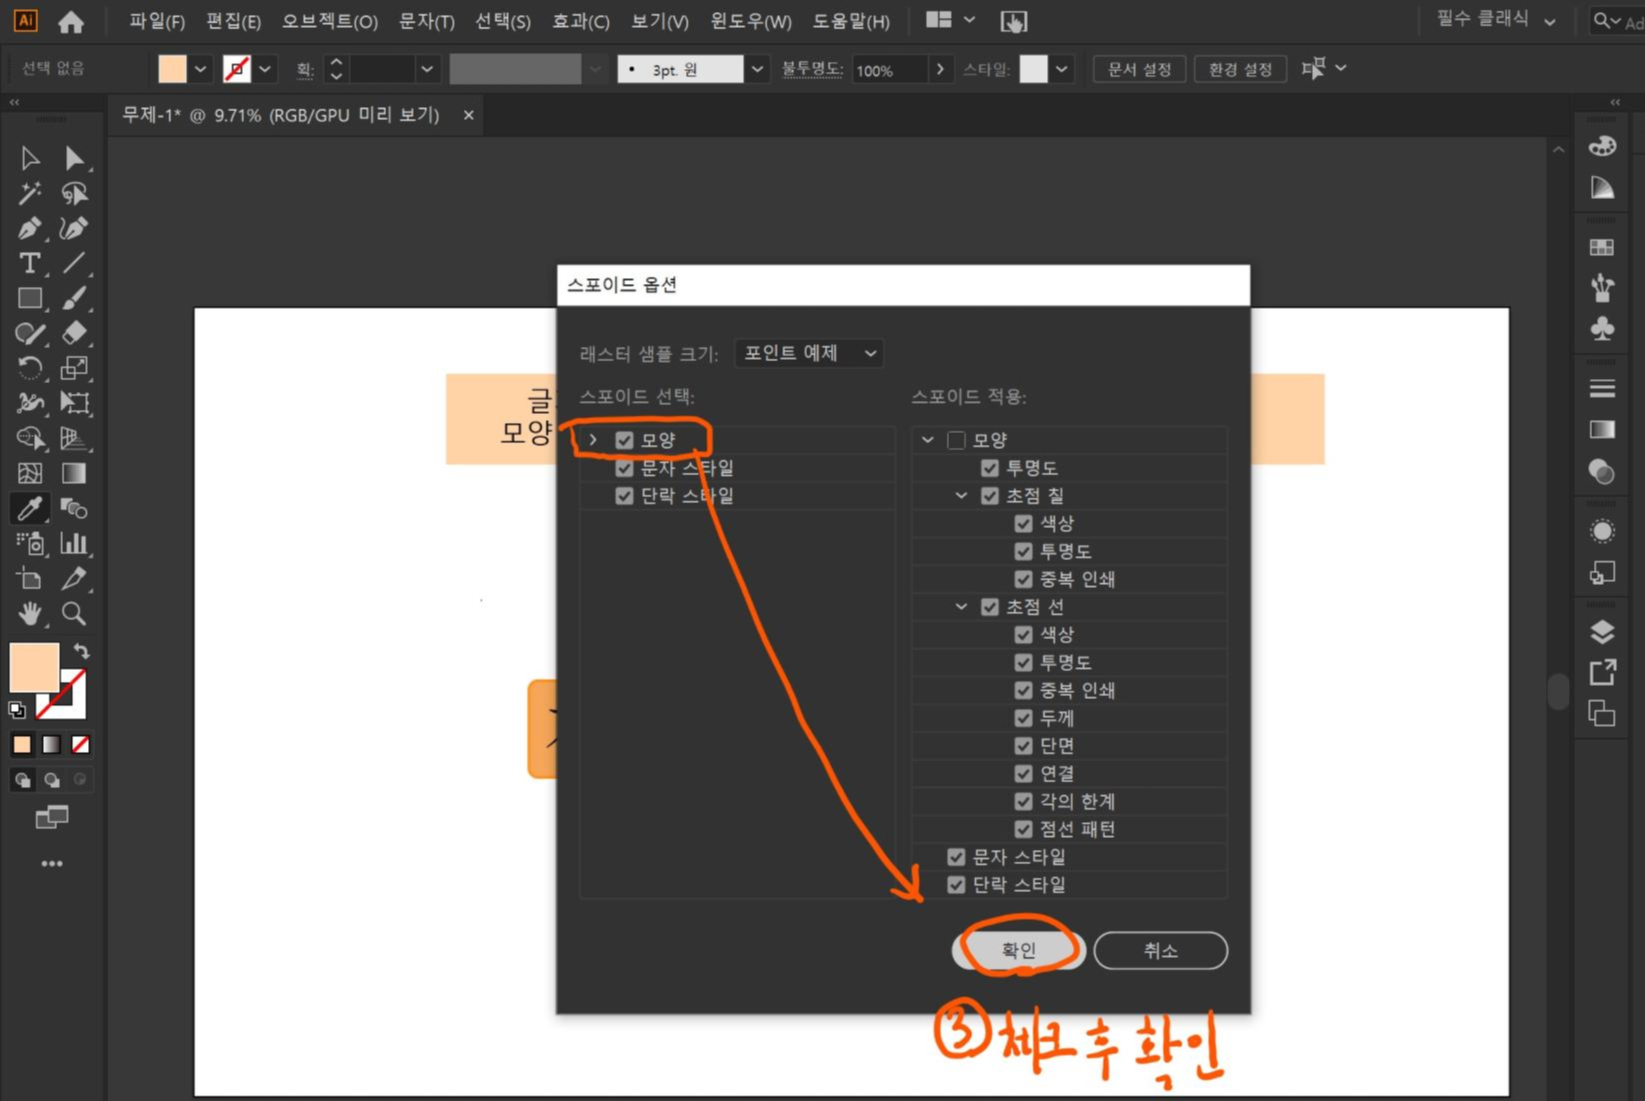Select the Gradient tool

click(74, 473)
